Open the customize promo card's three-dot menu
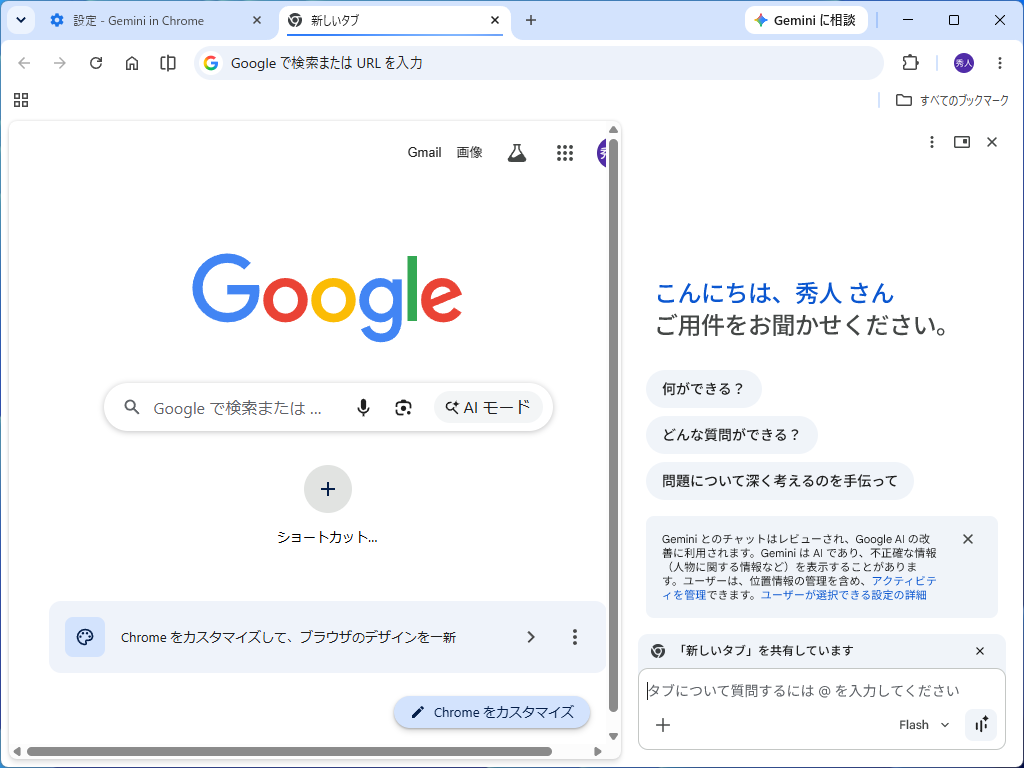The image size is (1024, 768). click(575, 637)
